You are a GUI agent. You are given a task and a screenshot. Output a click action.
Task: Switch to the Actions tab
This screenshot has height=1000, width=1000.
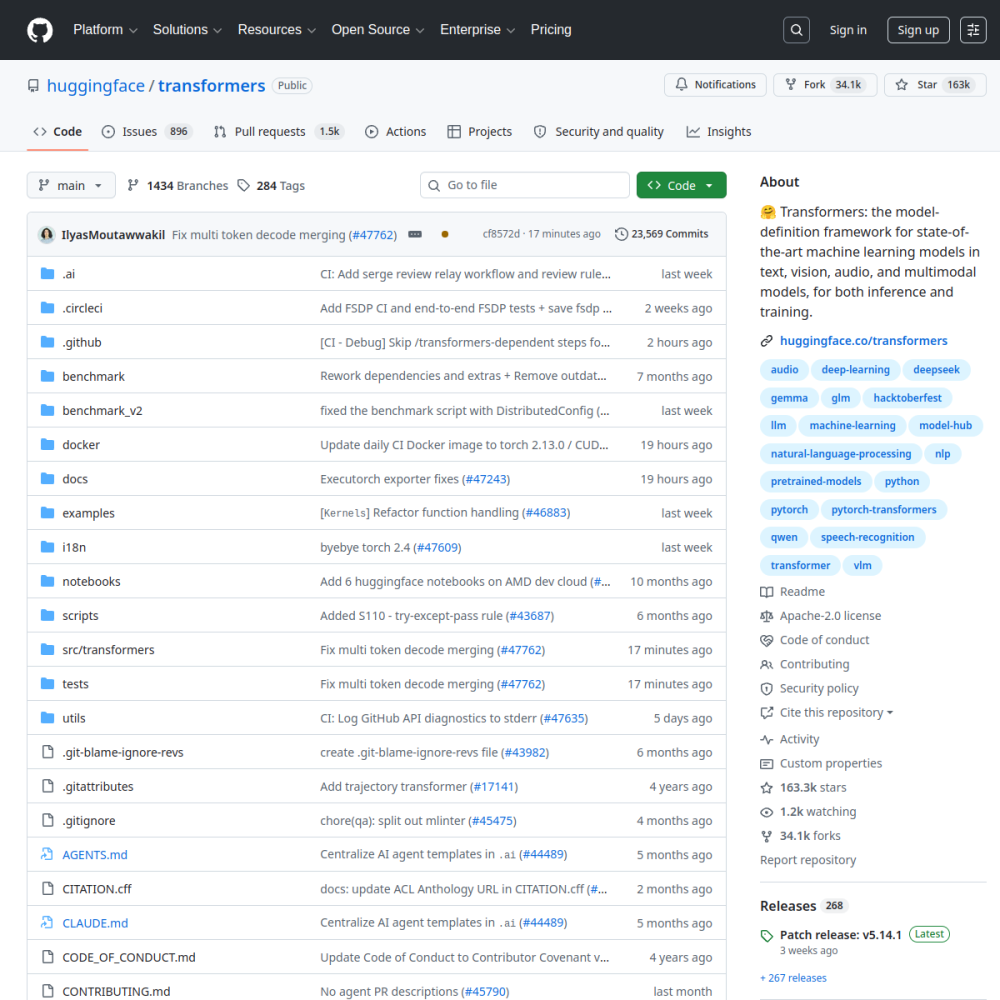pos(395,132)
